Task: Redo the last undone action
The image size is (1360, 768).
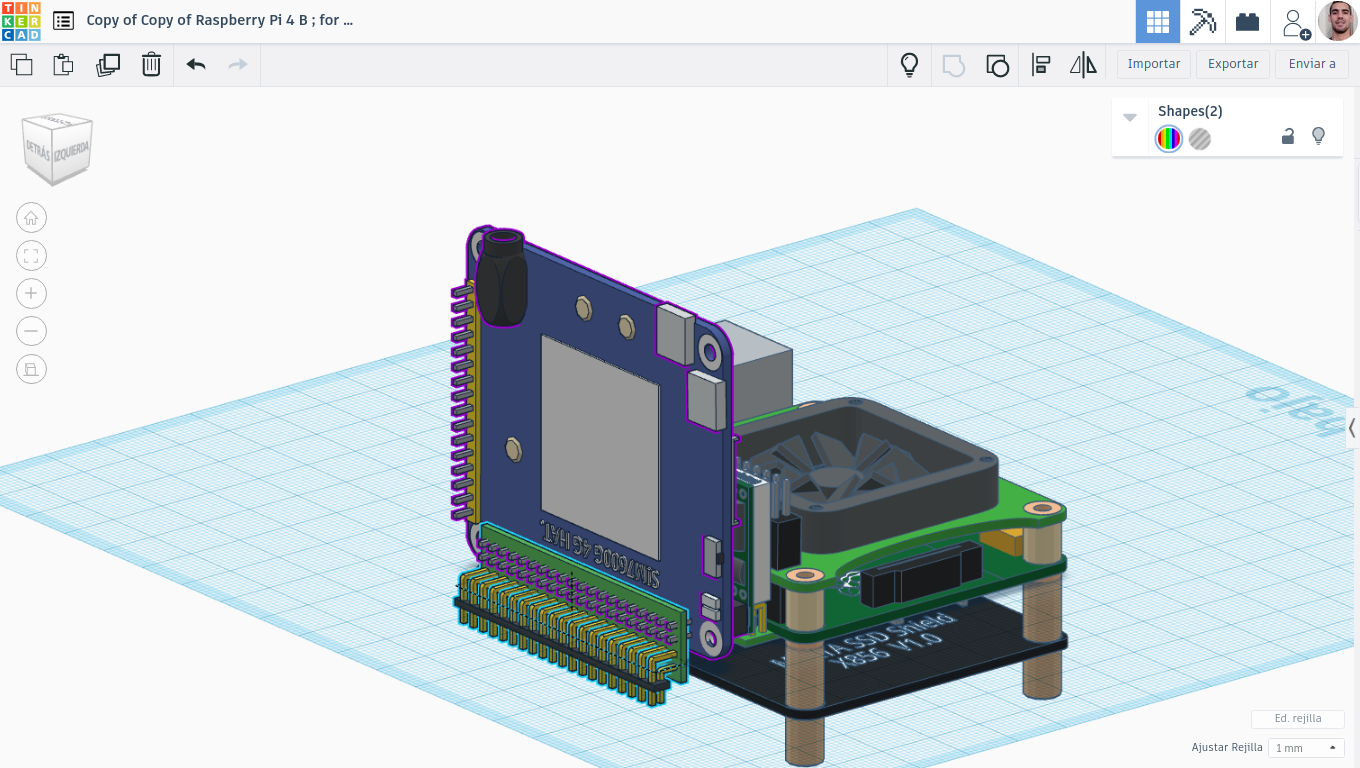Action: pos(238,65)
